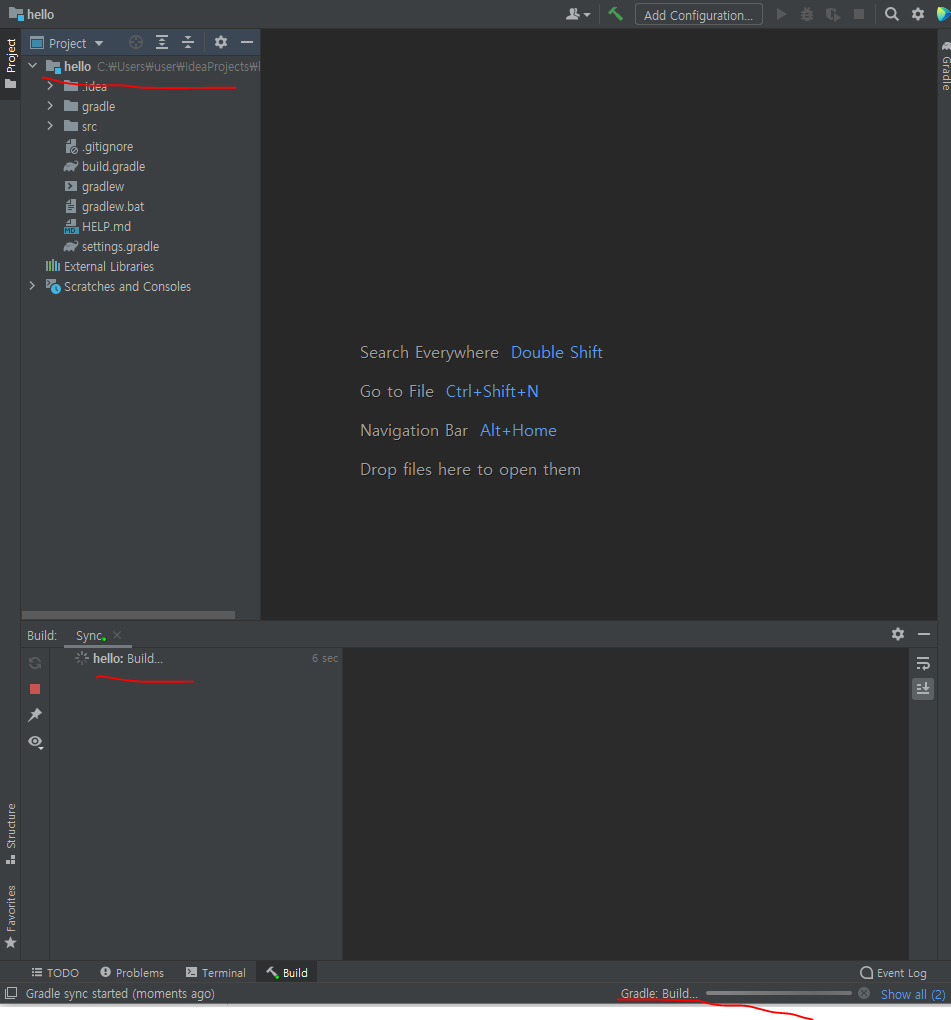The height and width of the screenshot is (1020, 951).
Task: Expand the src folder
Action: [x=50, y=126]
